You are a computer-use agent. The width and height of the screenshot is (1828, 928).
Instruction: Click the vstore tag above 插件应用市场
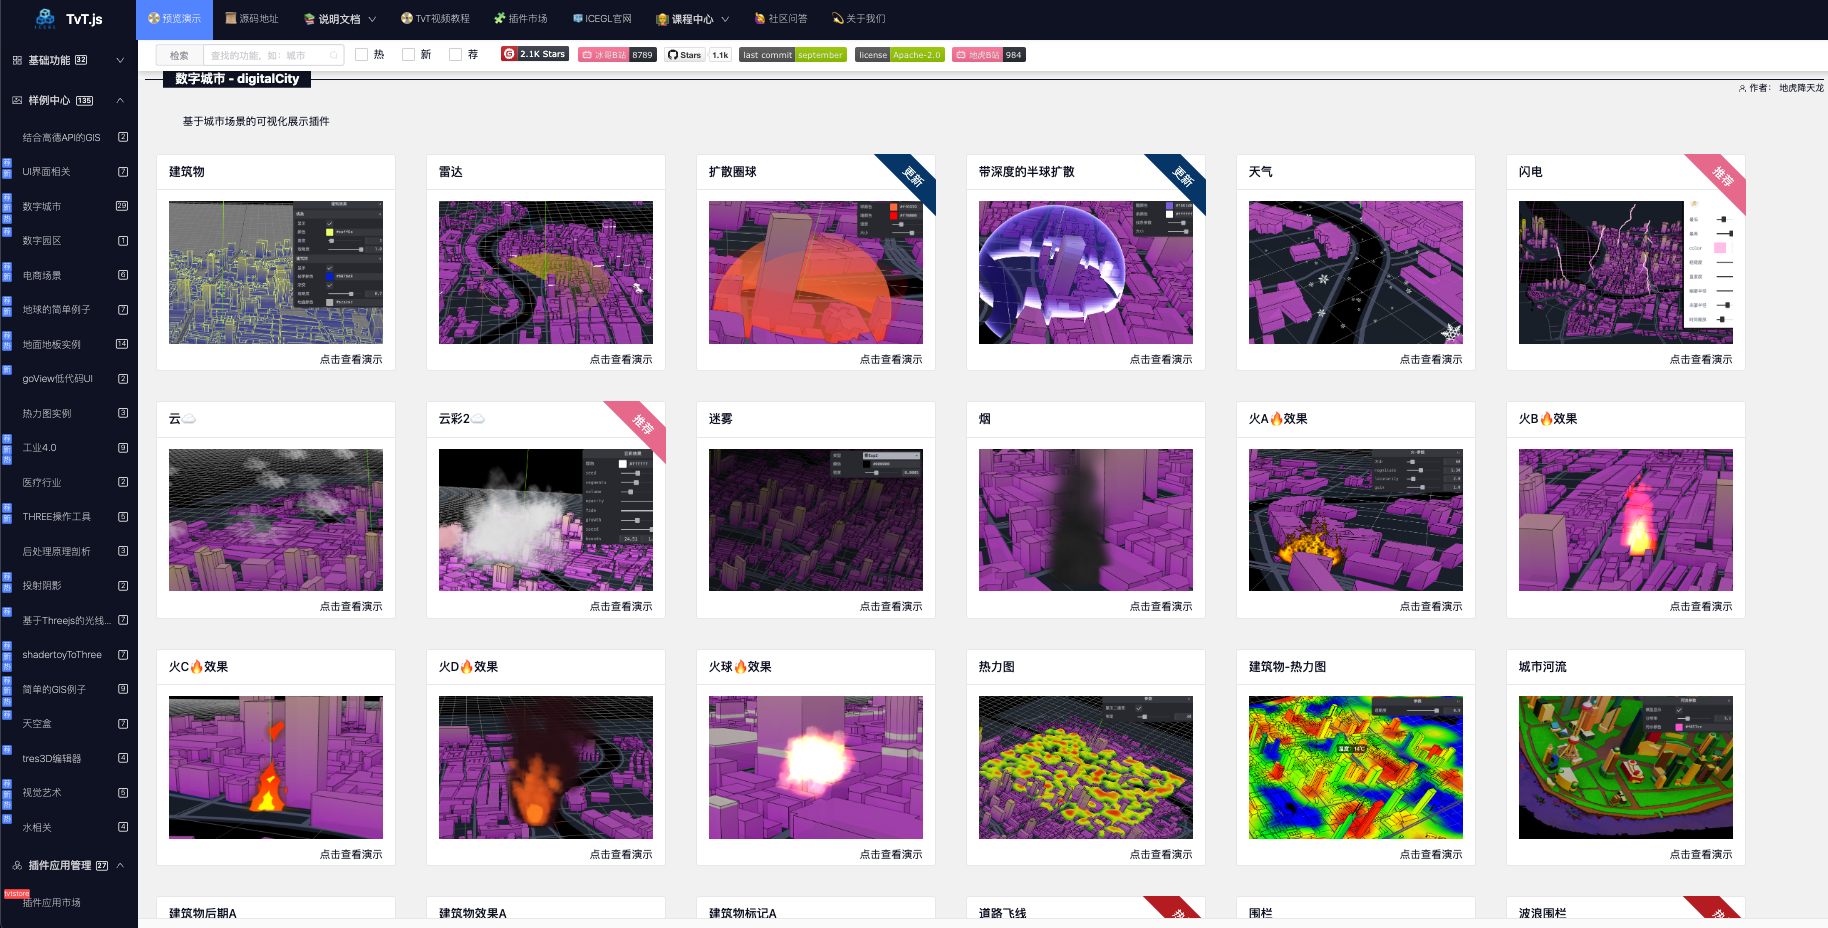(x=17, y=894)
